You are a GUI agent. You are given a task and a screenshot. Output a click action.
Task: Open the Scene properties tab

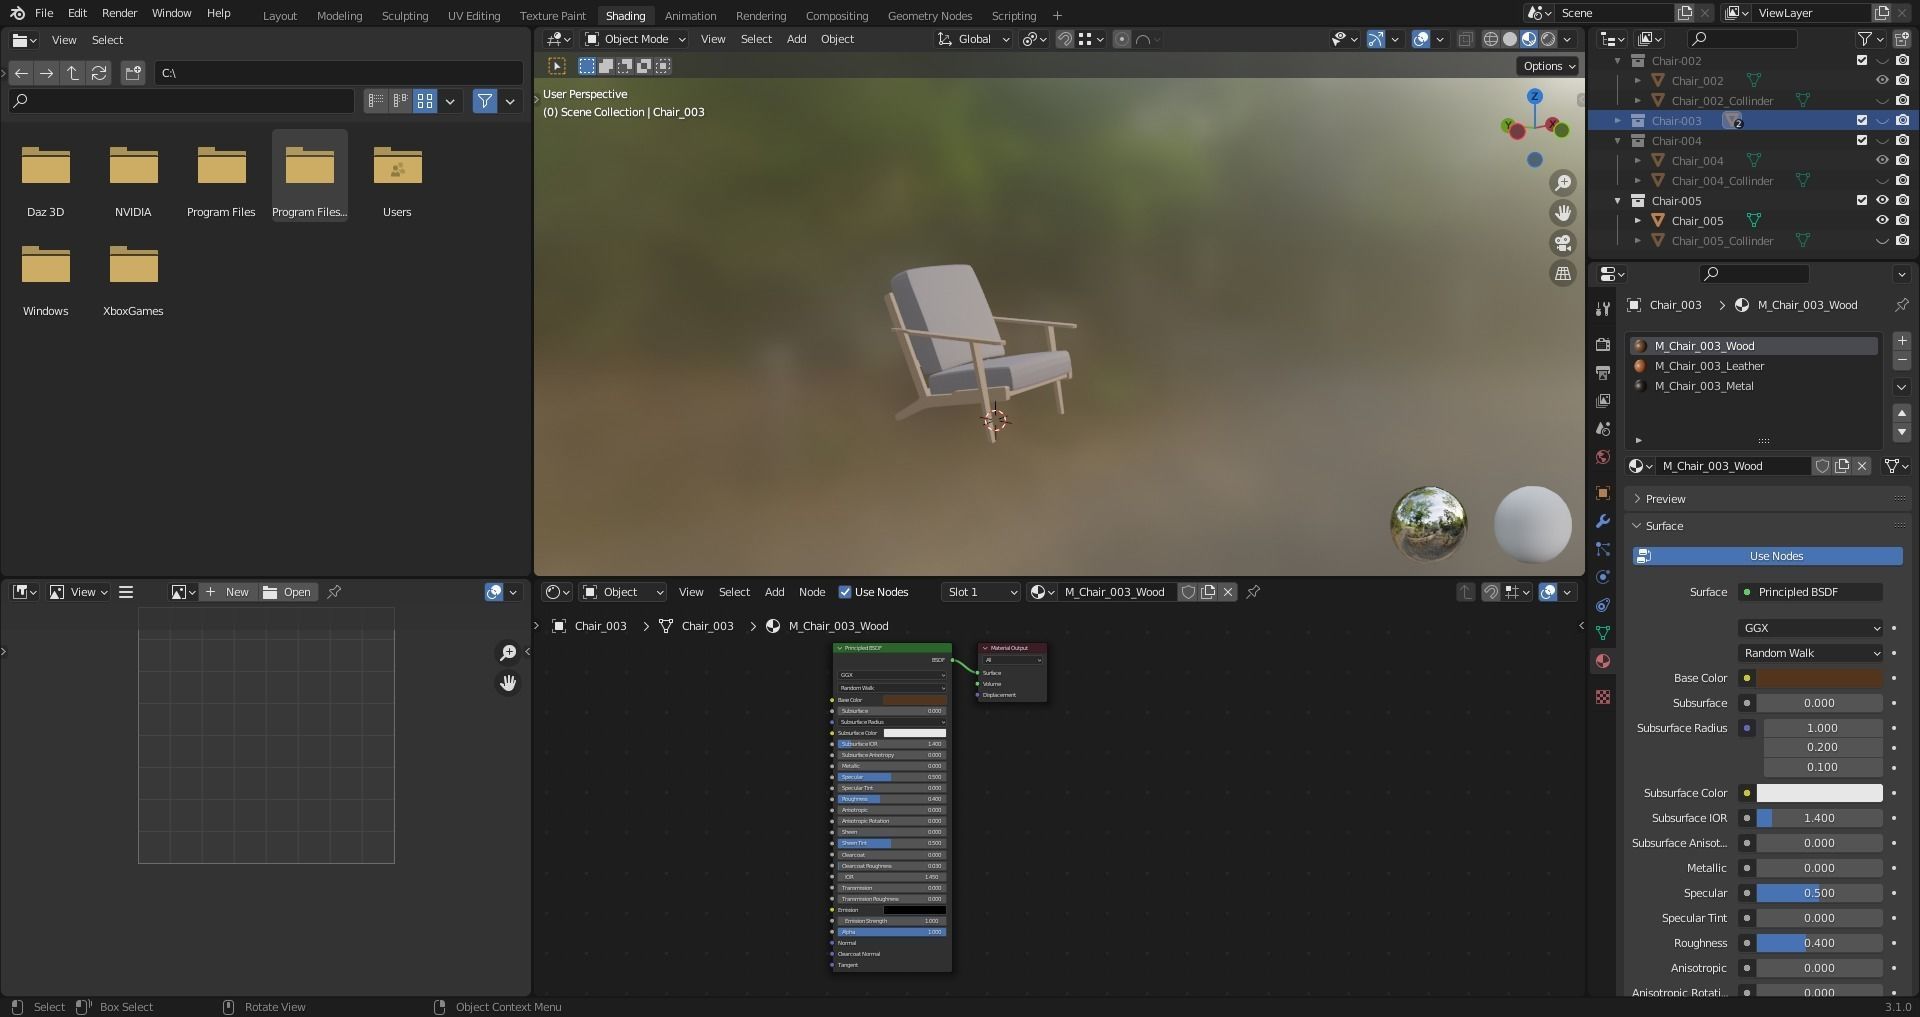1603,428
